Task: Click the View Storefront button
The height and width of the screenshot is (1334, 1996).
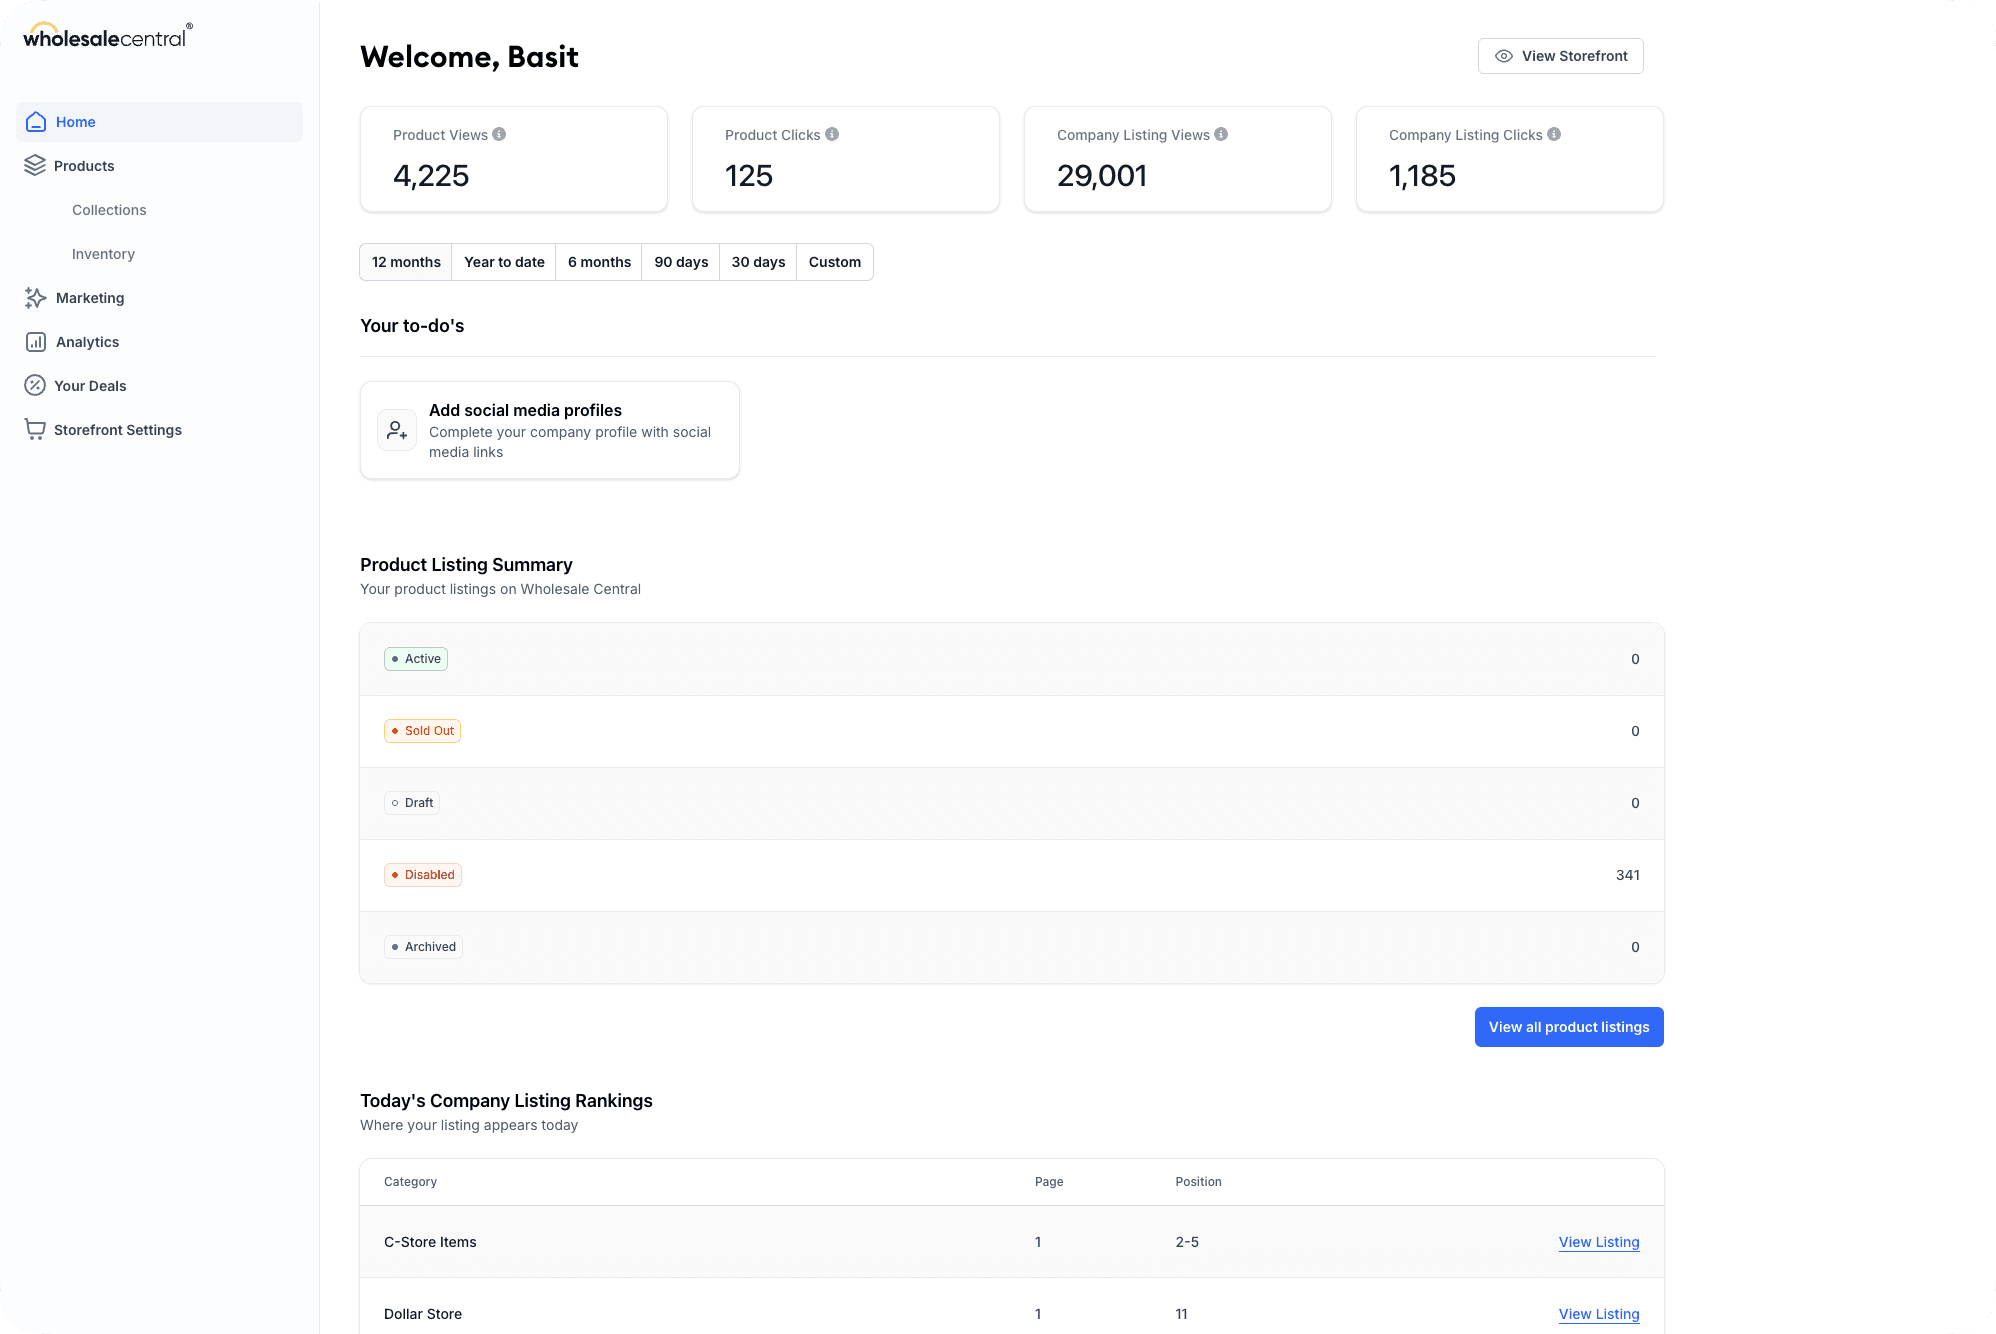Action: tap(1560, 56)
